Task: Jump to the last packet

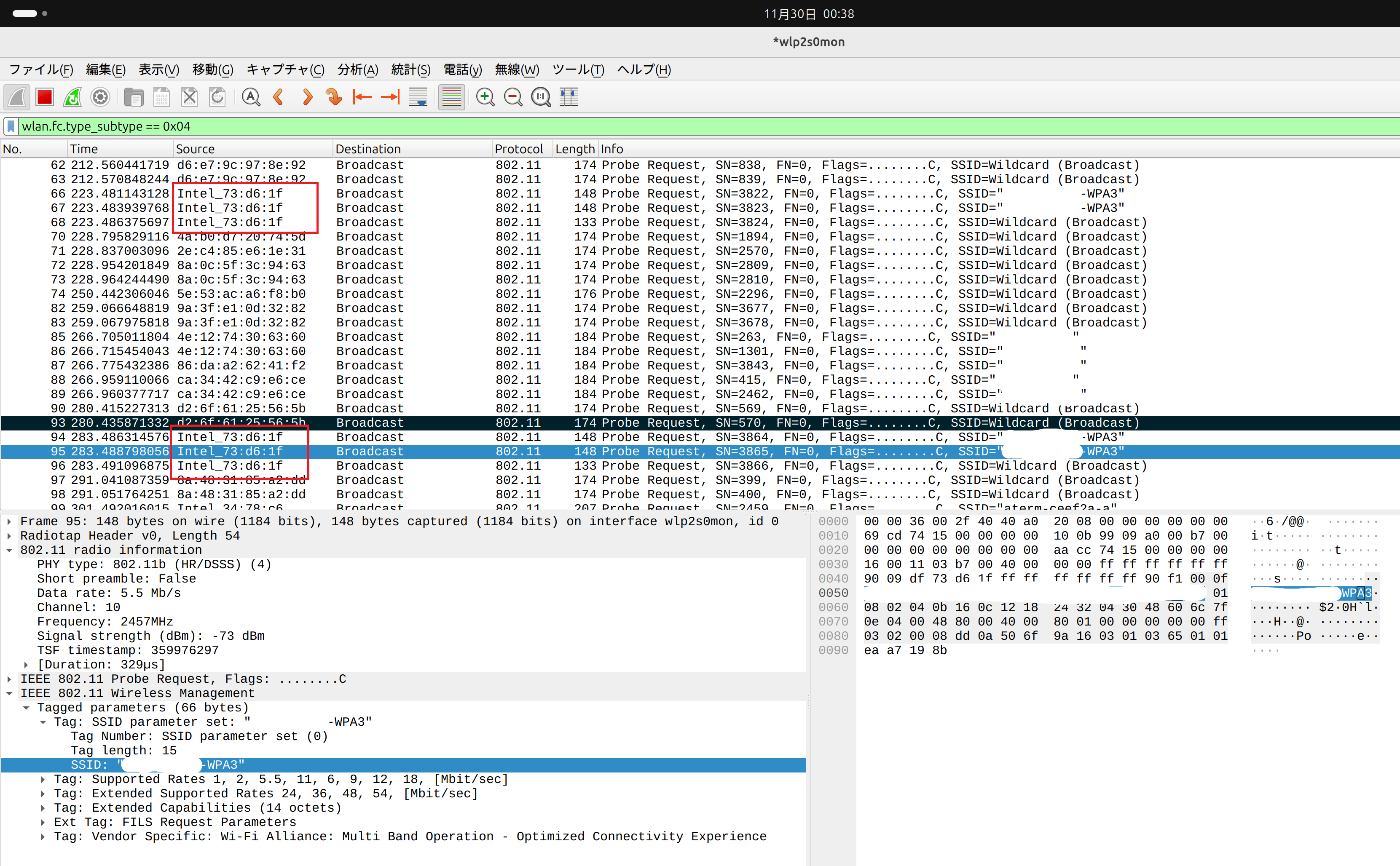Action: tap(391, 97)
